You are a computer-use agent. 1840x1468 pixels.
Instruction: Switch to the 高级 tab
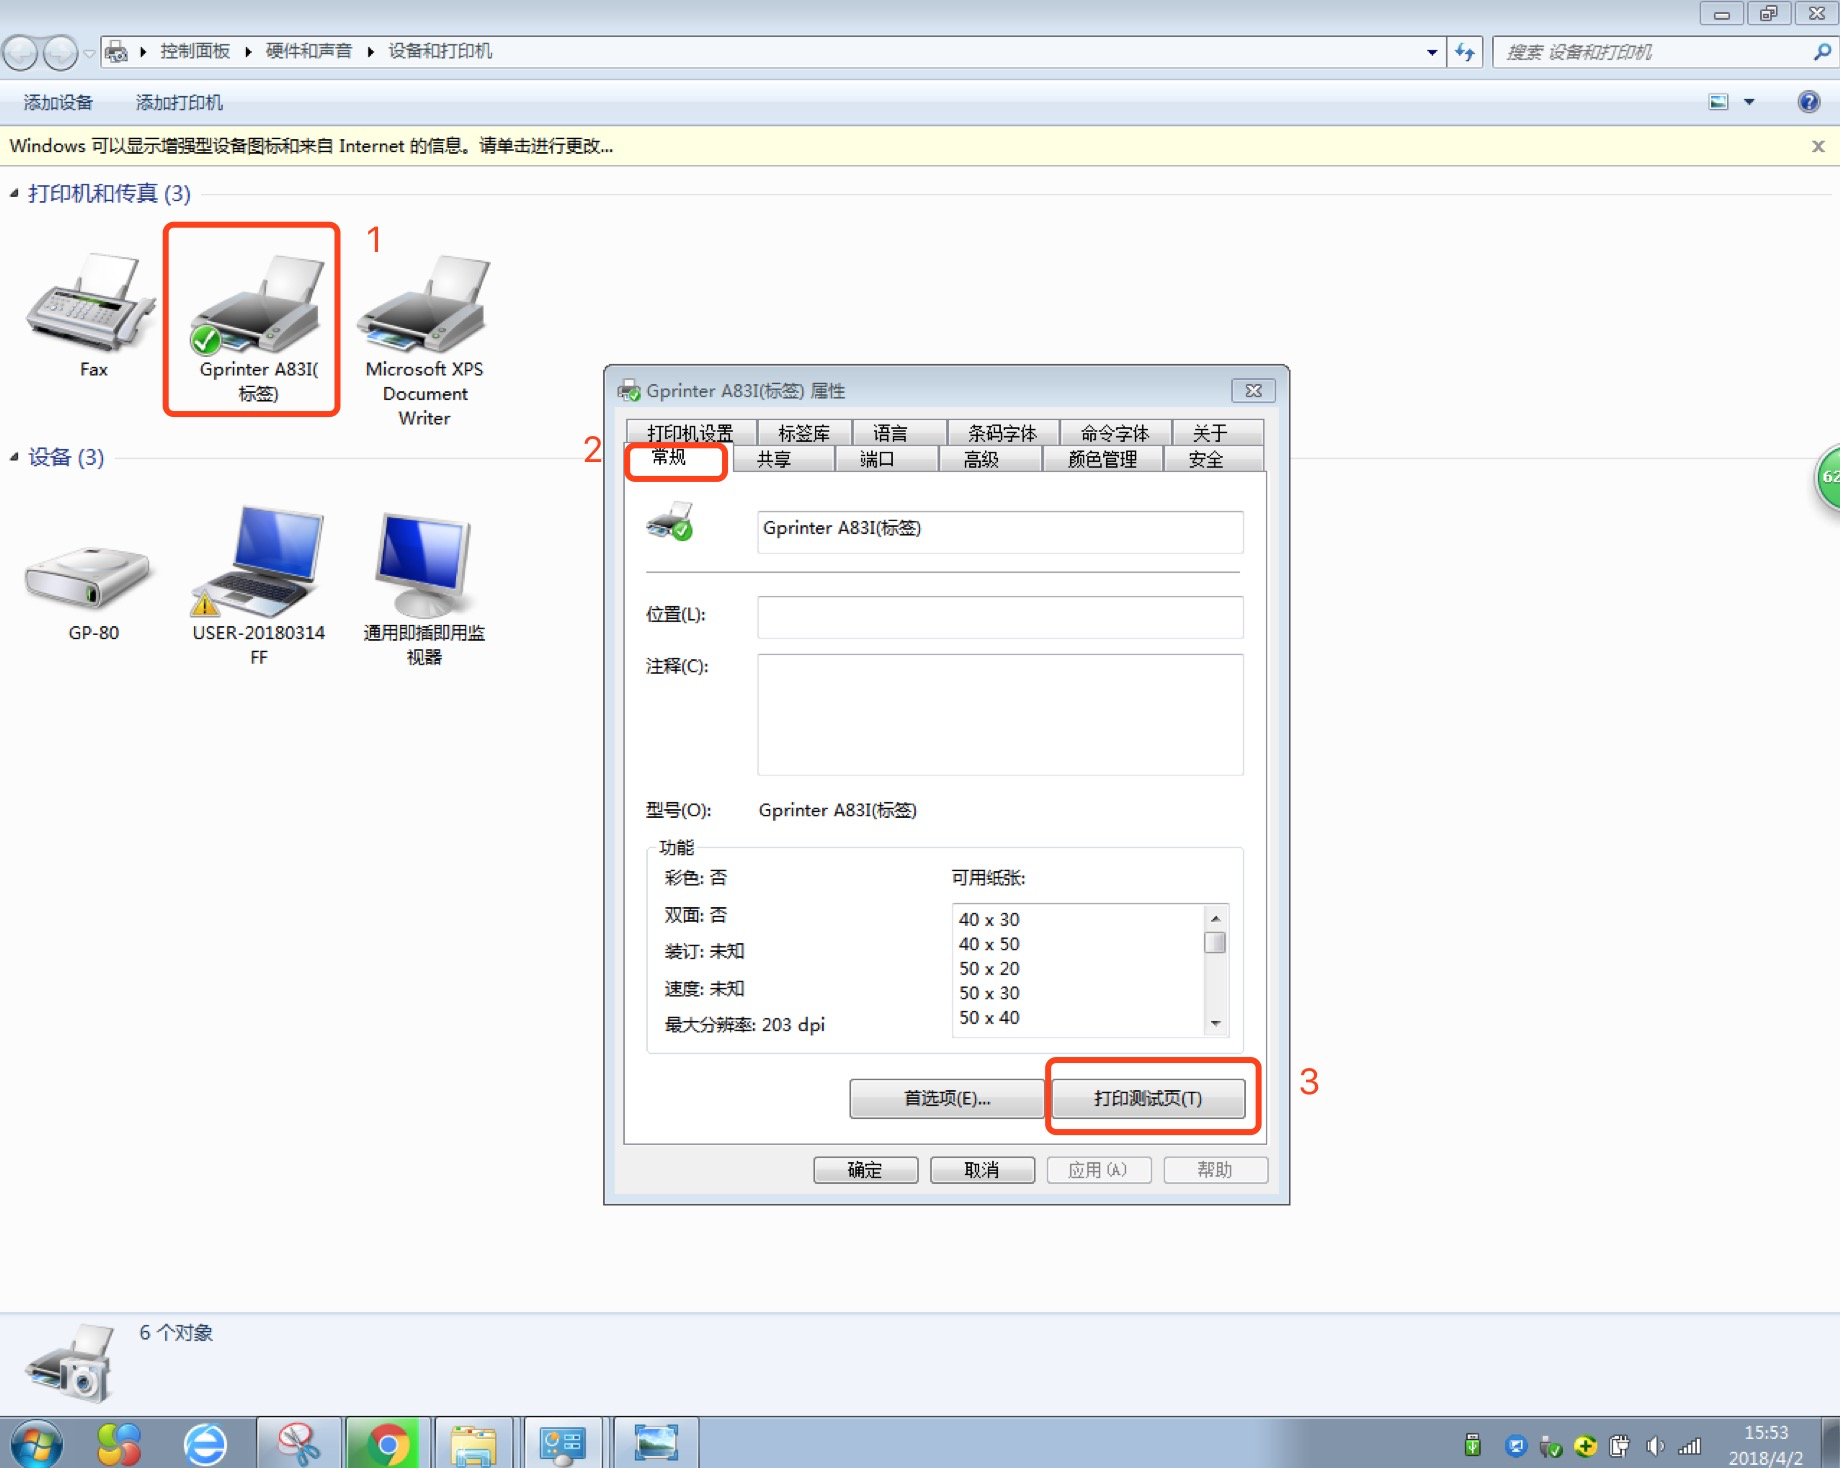tap(981, 459)
